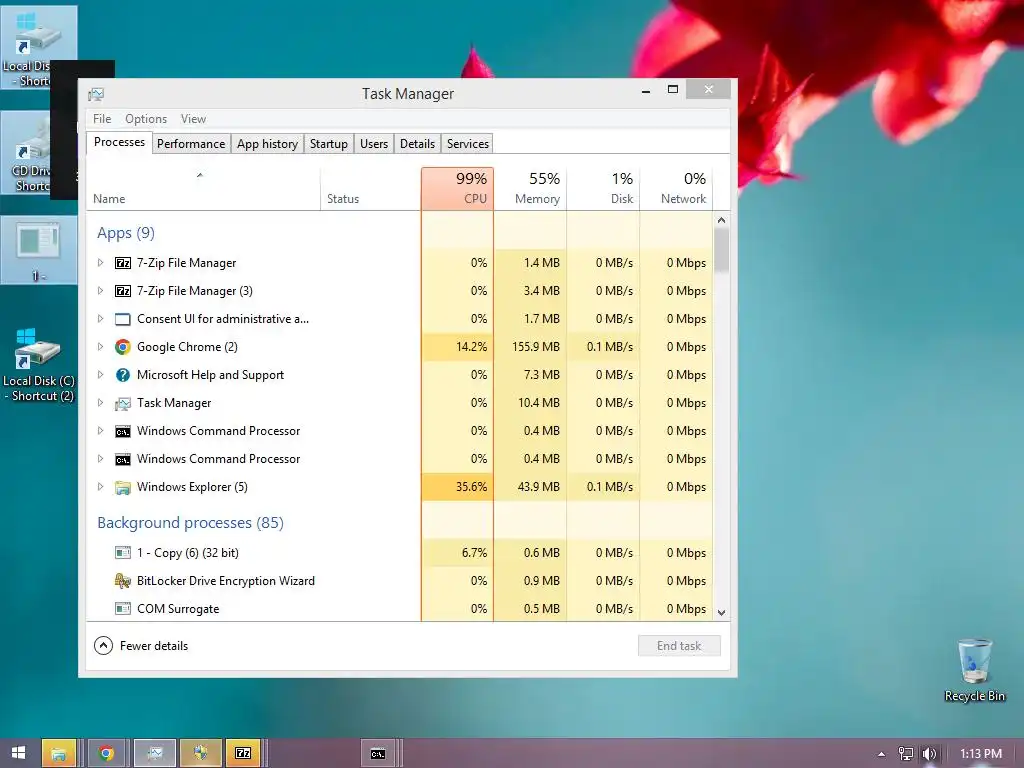Switch to the Details tab
This screenshot has height=768, width=1024.
(x=417, y=144)
